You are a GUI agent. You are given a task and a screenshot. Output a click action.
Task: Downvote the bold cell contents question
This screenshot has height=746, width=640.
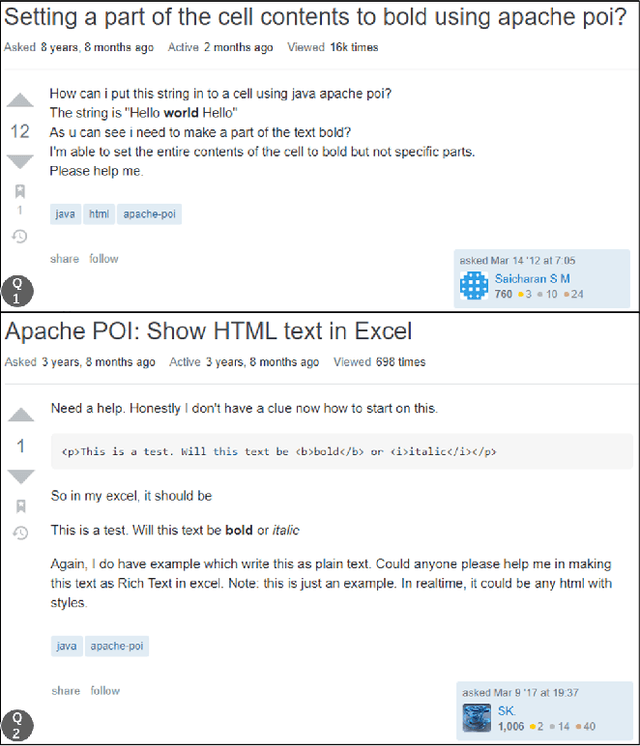coord(20,160)
